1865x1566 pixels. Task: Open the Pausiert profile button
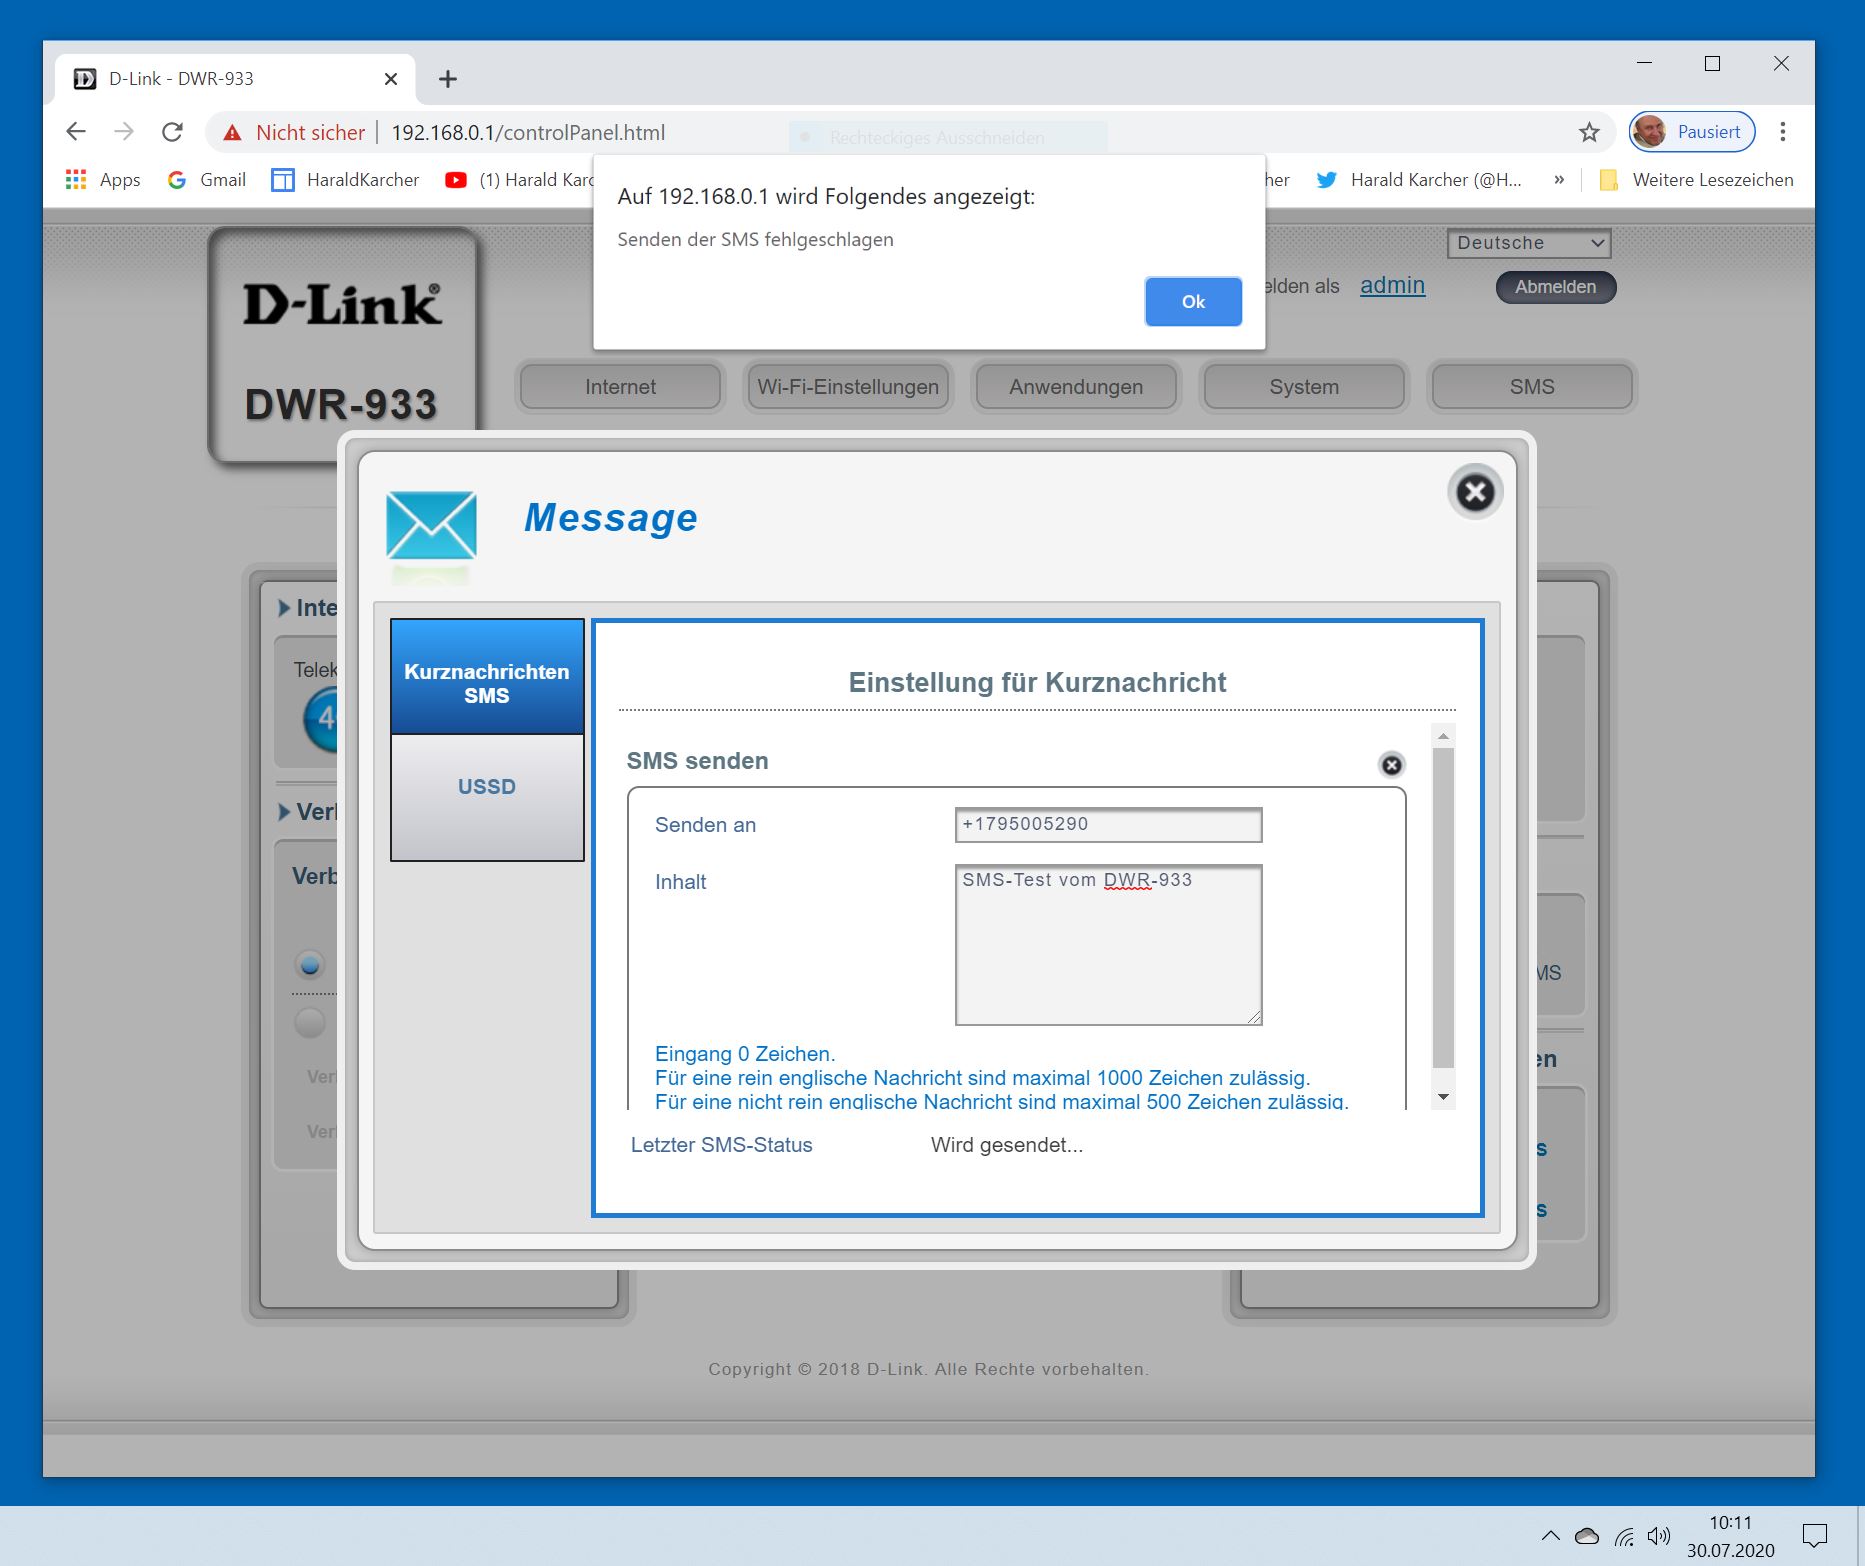(1692, 132)
